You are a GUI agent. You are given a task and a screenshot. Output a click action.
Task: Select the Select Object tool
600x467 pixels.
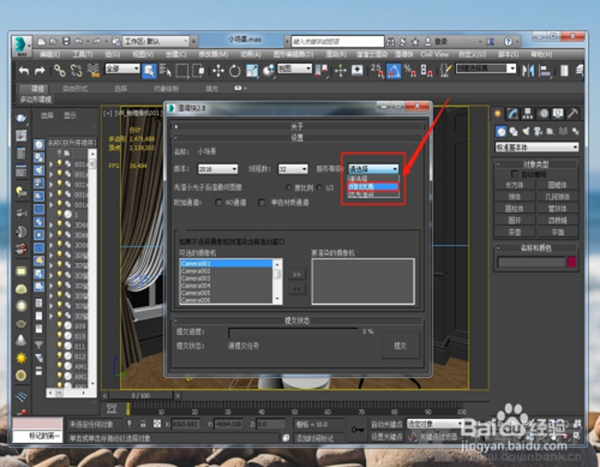tap(148, 70)
